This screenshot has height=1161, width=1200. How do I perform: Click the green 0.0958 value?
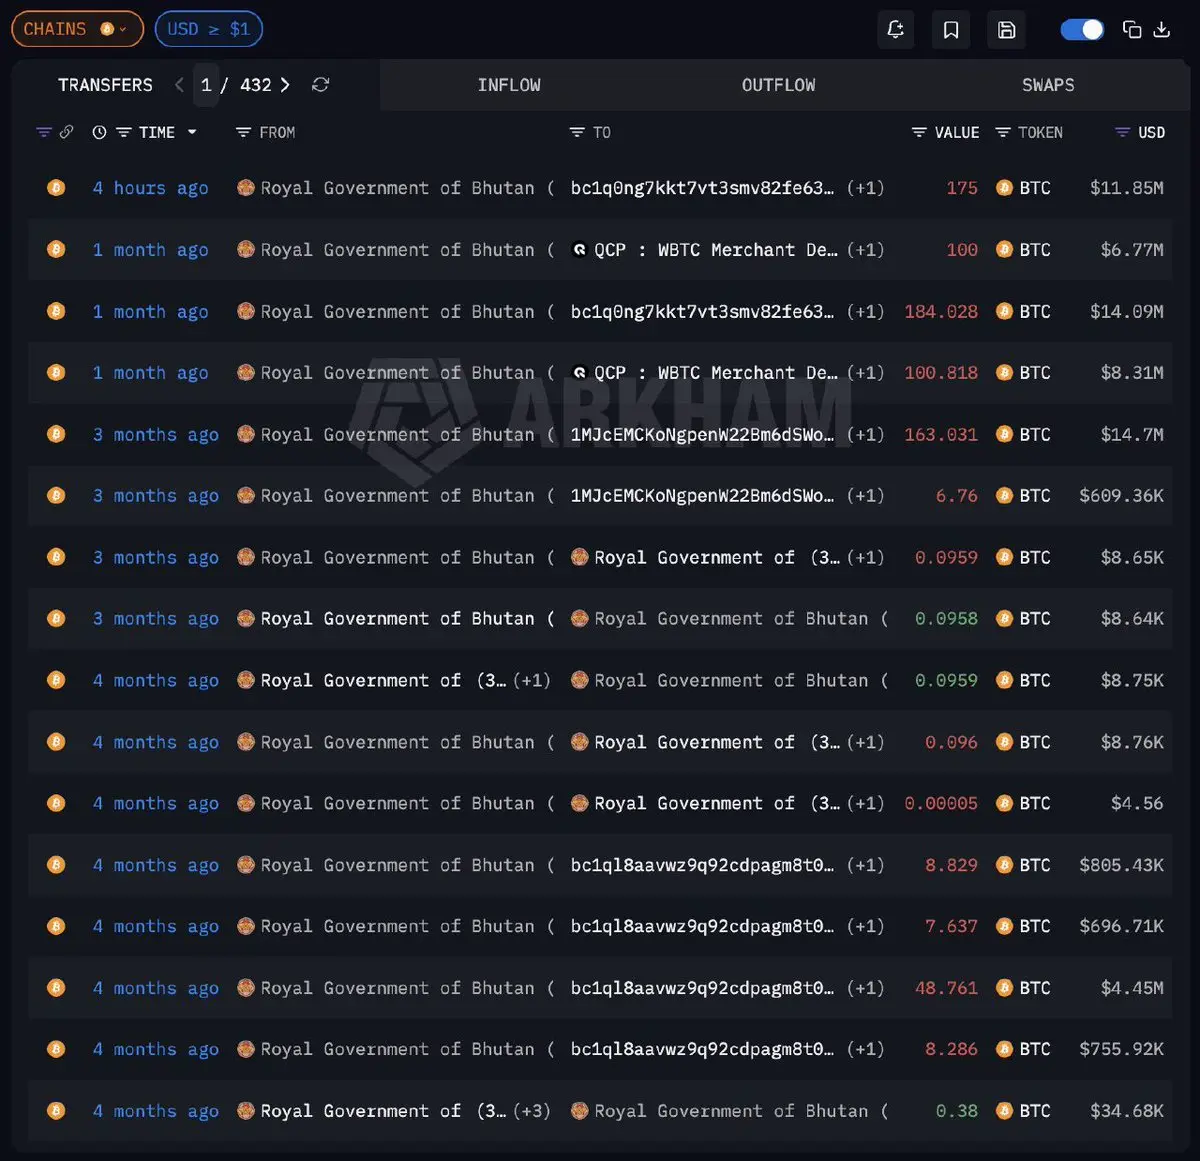tap(946, 619)
